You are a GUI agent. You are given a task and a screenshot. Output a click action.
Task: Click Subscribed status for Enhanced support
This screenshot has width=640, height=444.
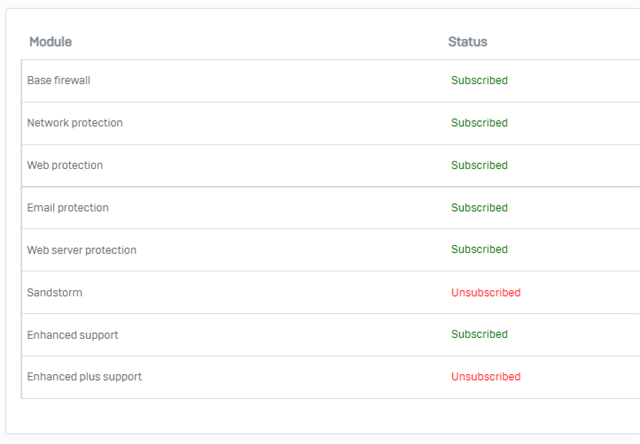click(479, 334)
